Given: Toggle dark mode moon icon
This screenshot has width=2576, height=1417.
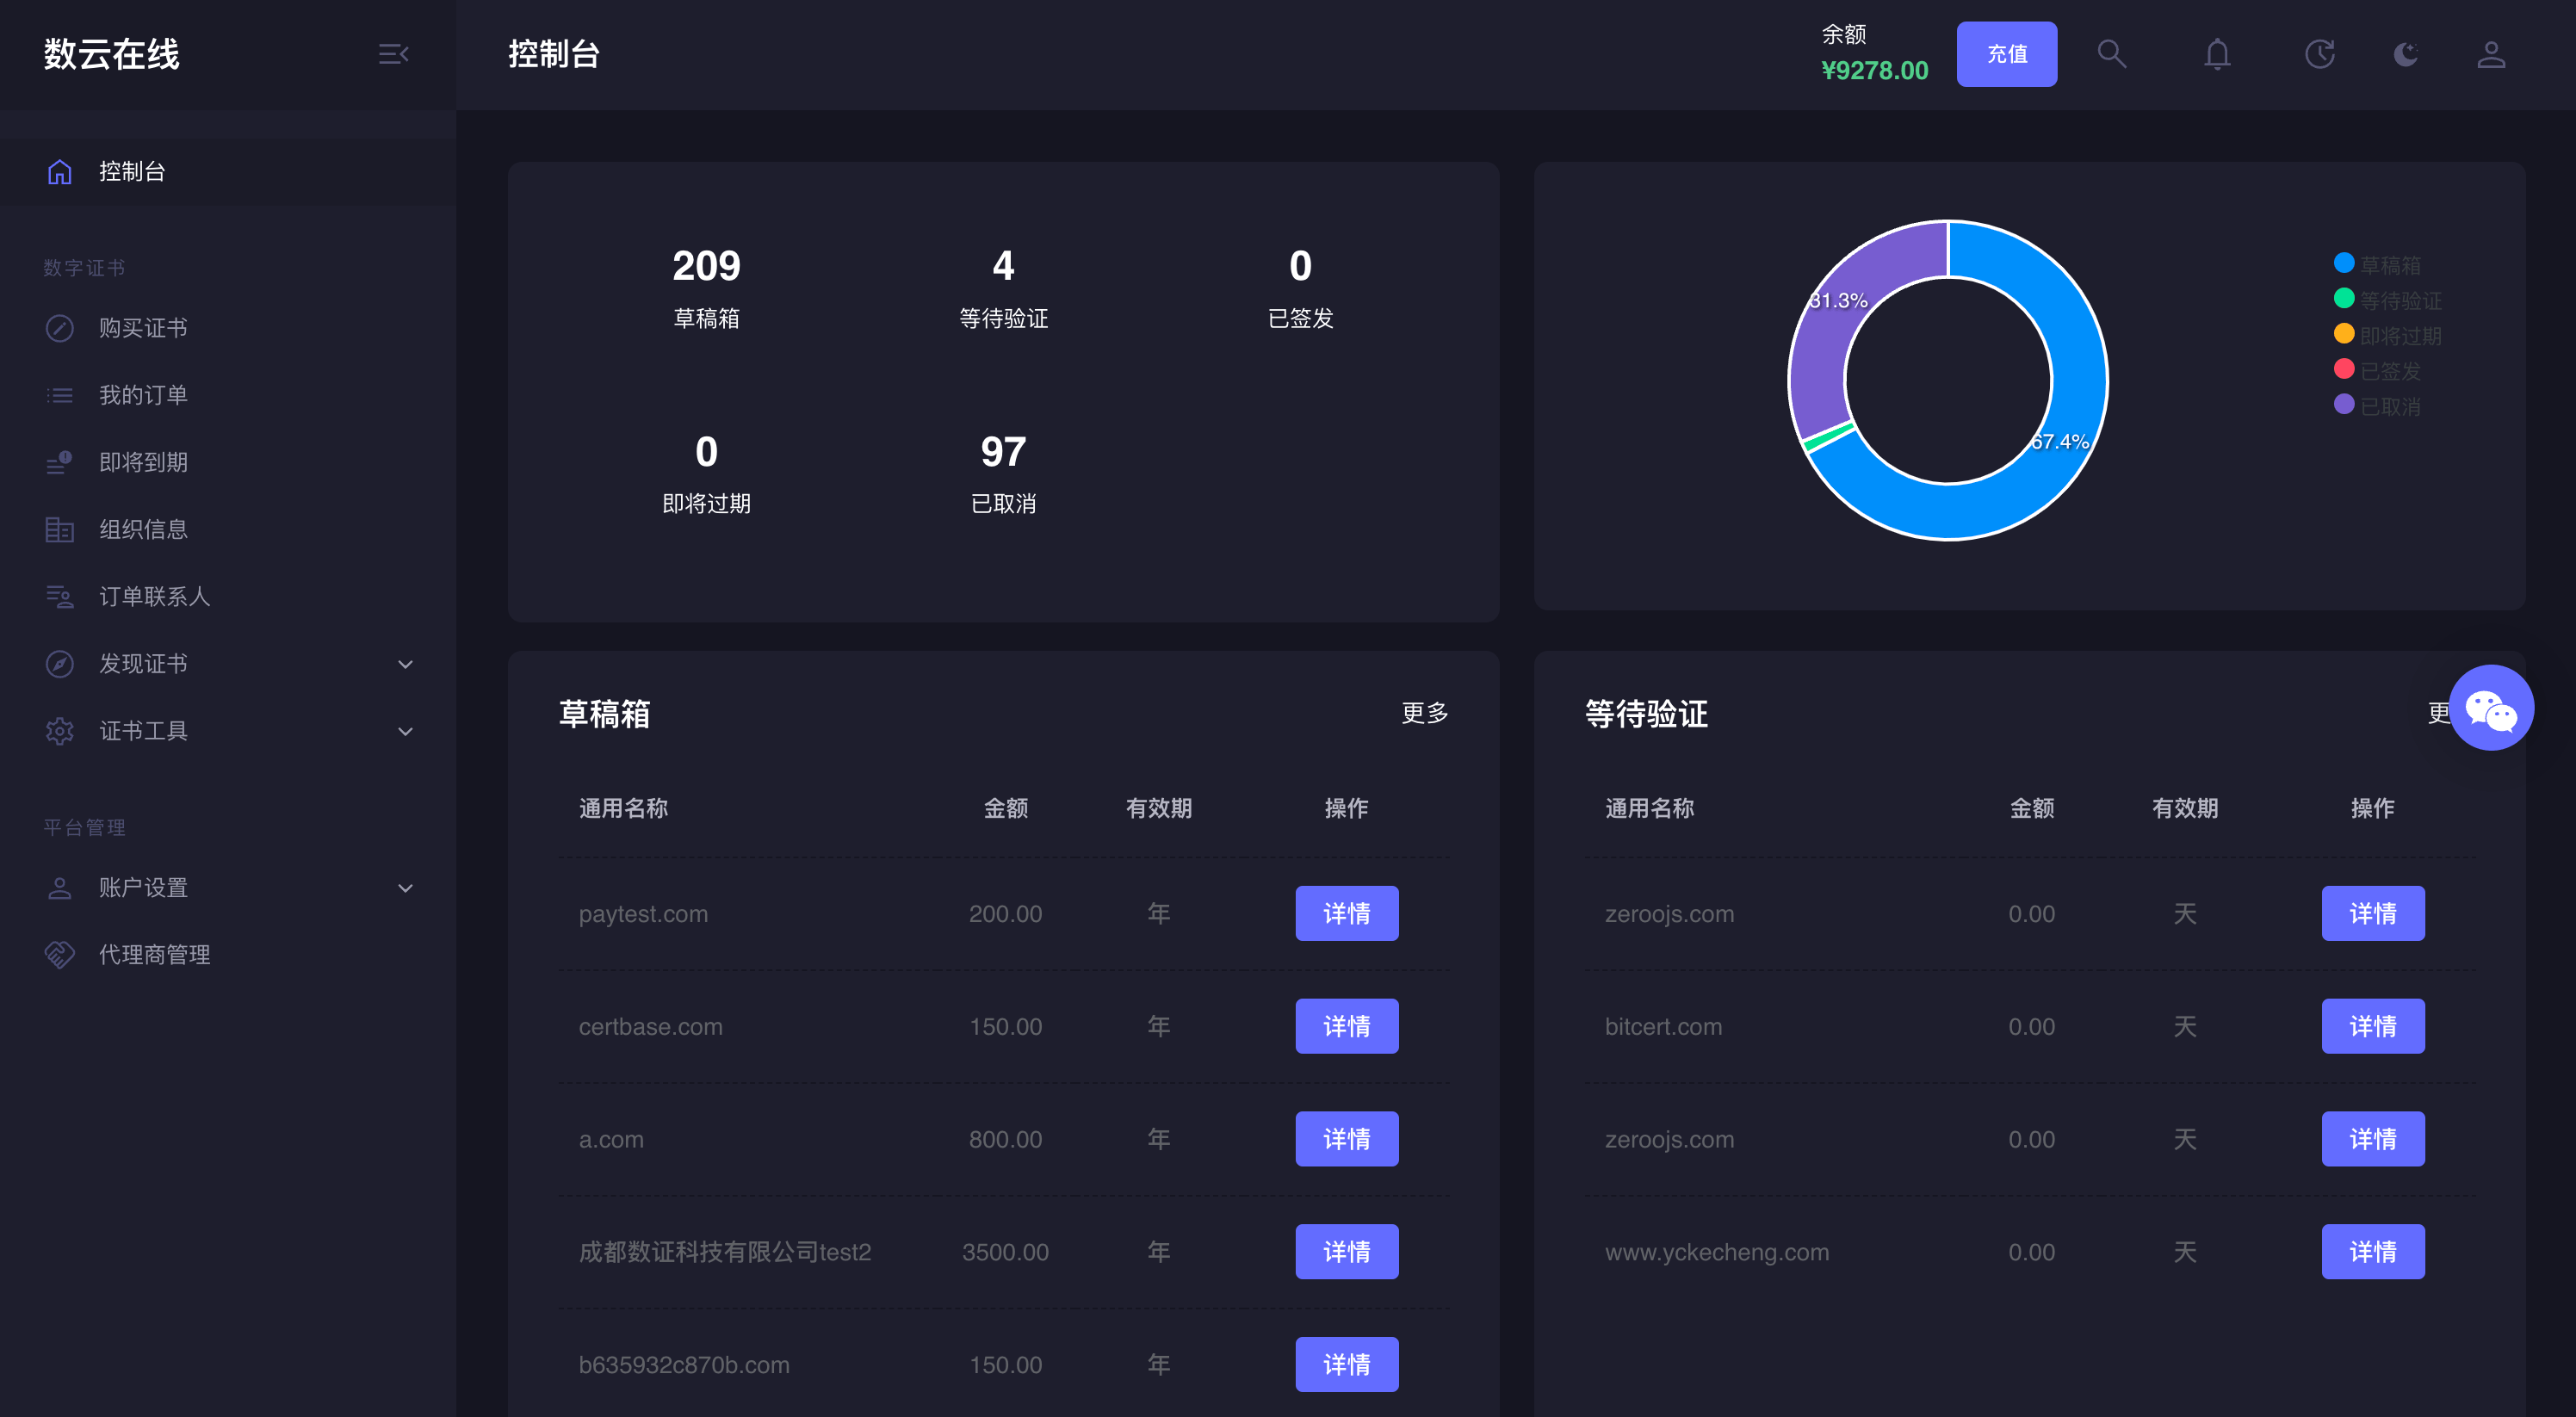Looking at the screenshot, I should 2405,54.
